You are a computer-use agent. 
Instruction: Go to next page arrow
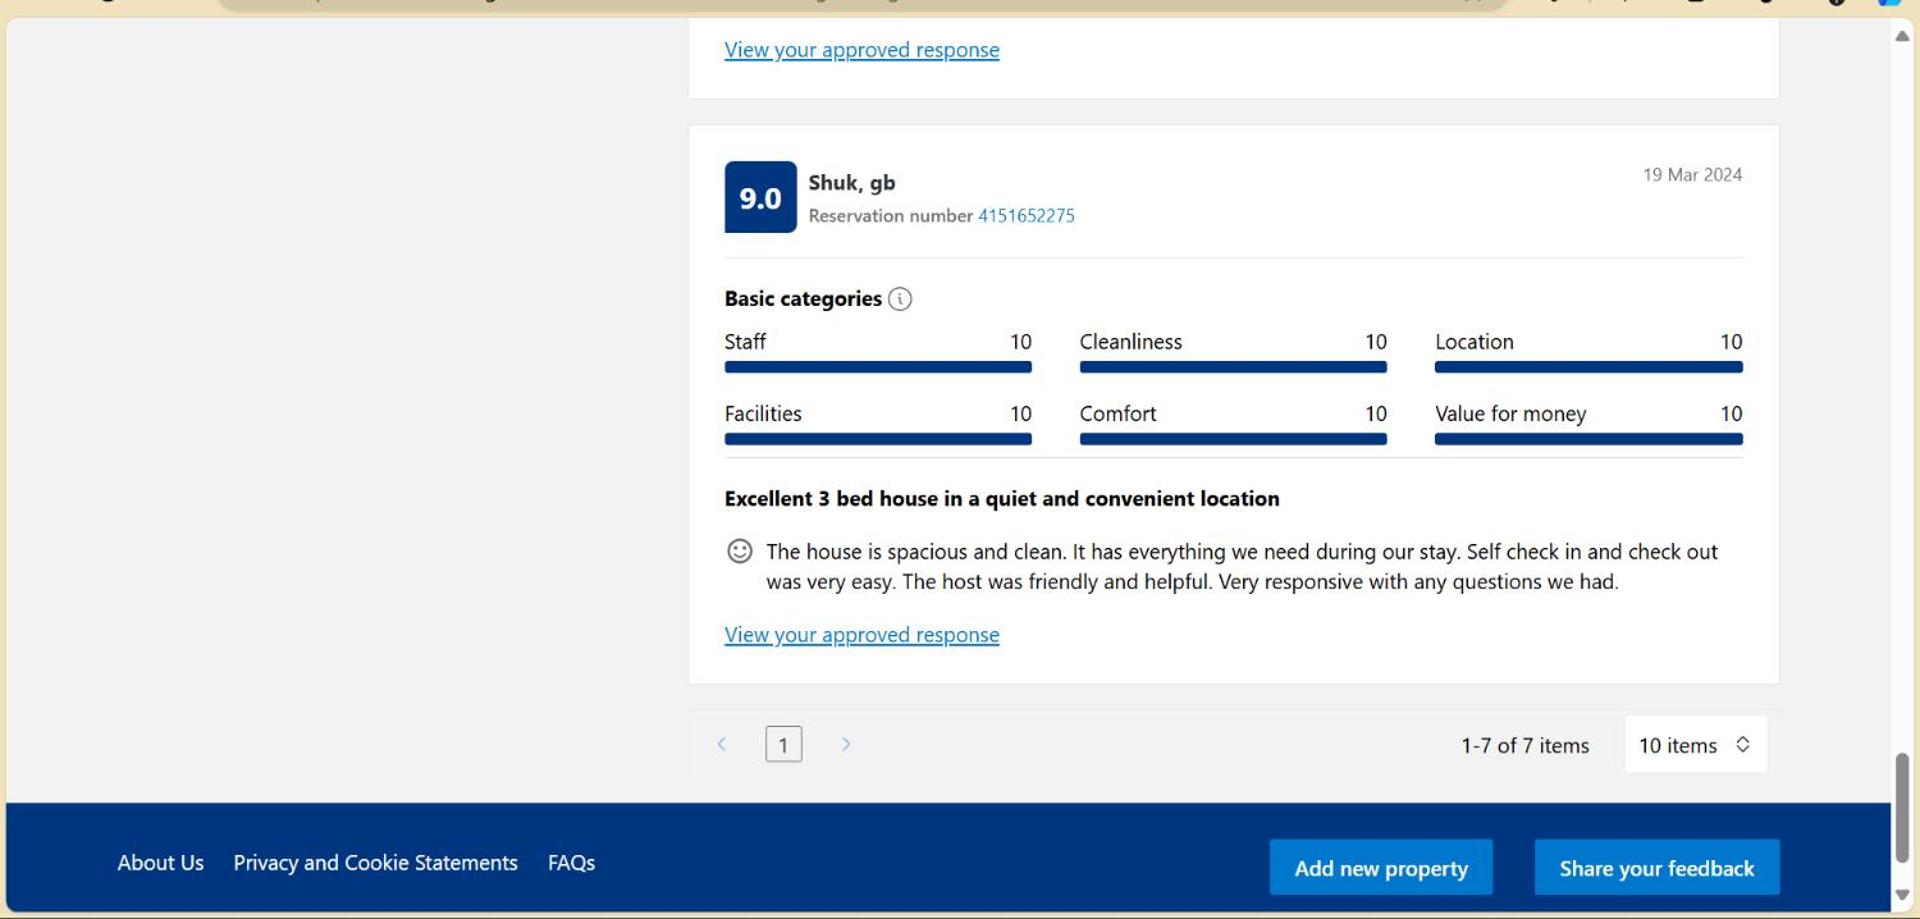[x=846, y=744]
